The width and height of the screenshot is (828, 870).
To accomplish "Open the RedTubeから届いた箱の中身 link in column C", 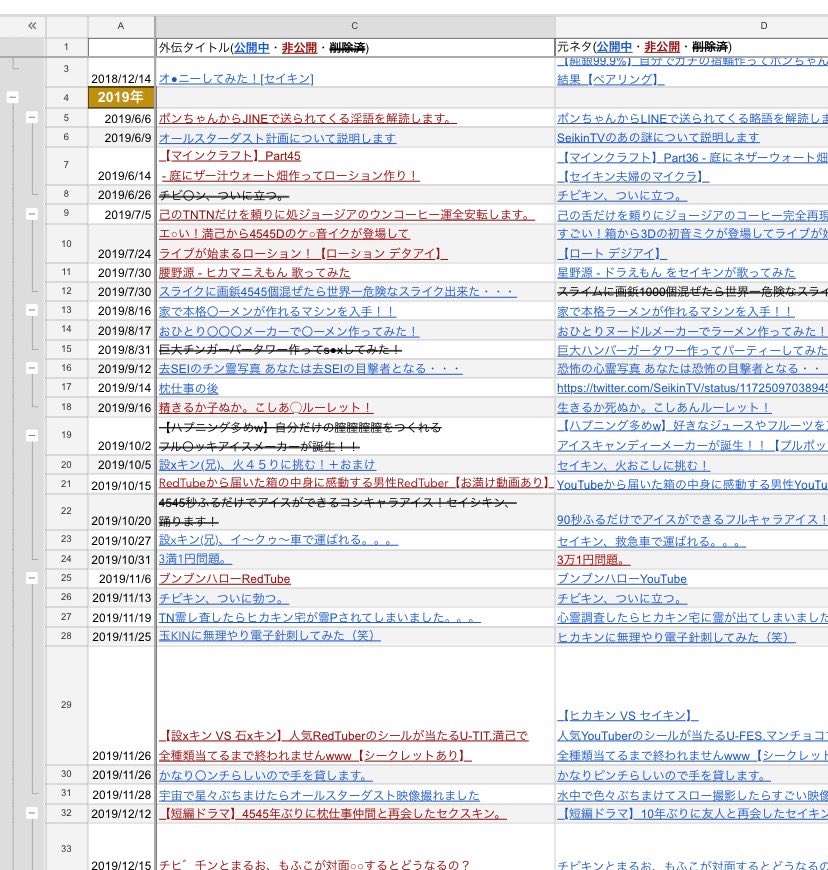I will click(x=356, y=483).
